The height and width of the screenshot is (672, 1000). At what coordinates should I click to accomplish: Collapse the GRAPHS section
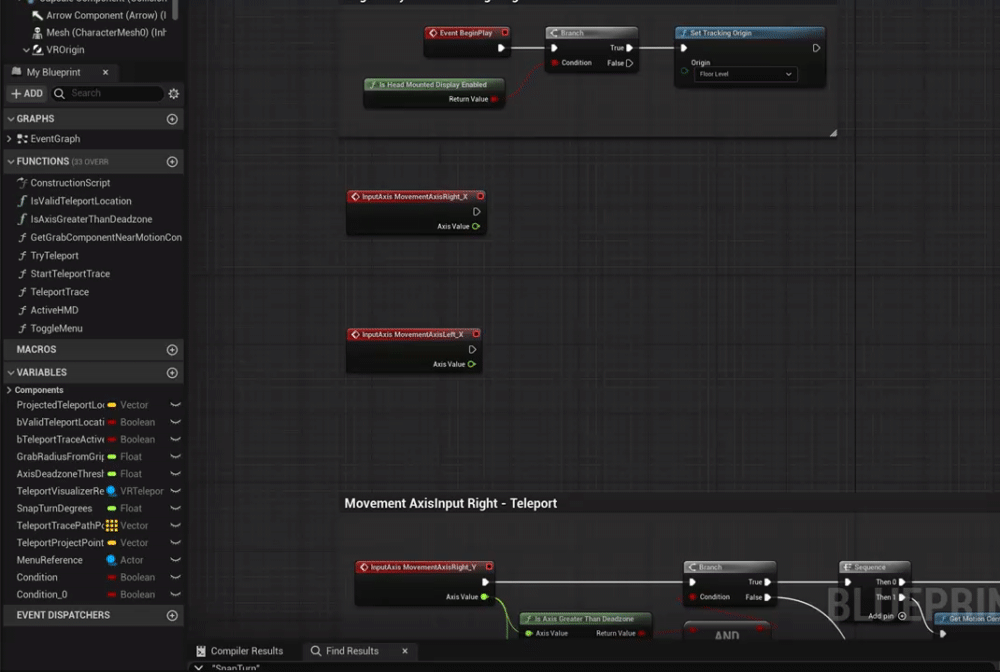pyautogui.click(x=10, y=119)
